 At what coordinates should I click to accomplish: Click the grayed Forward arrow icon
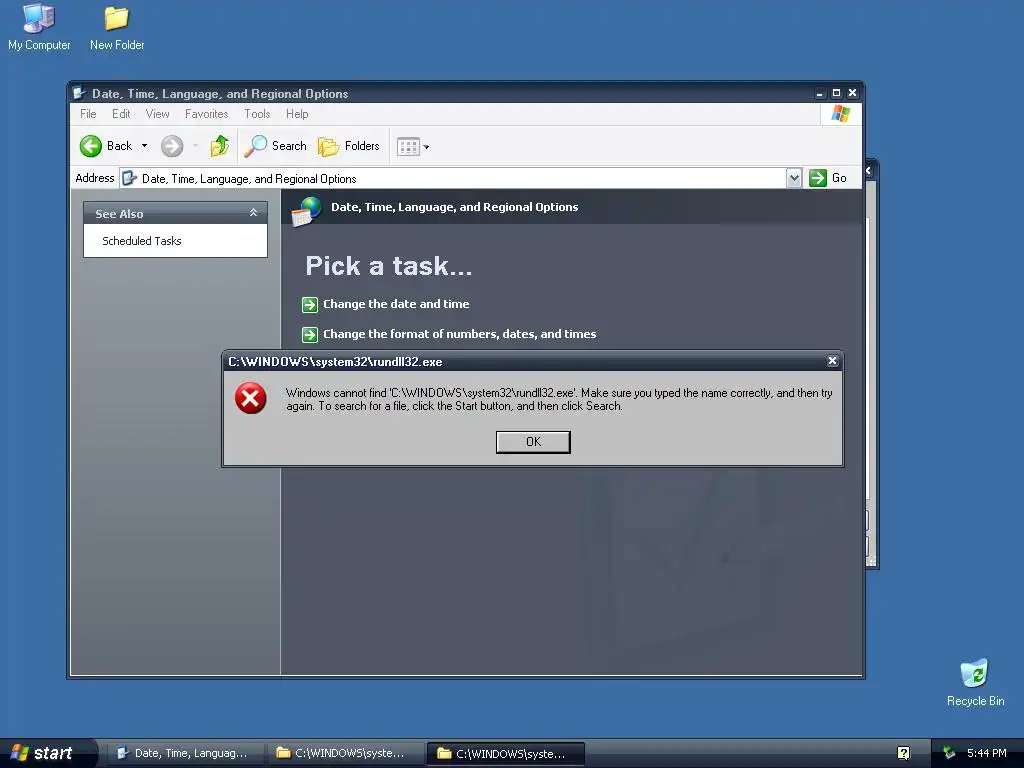pos(172,146)
